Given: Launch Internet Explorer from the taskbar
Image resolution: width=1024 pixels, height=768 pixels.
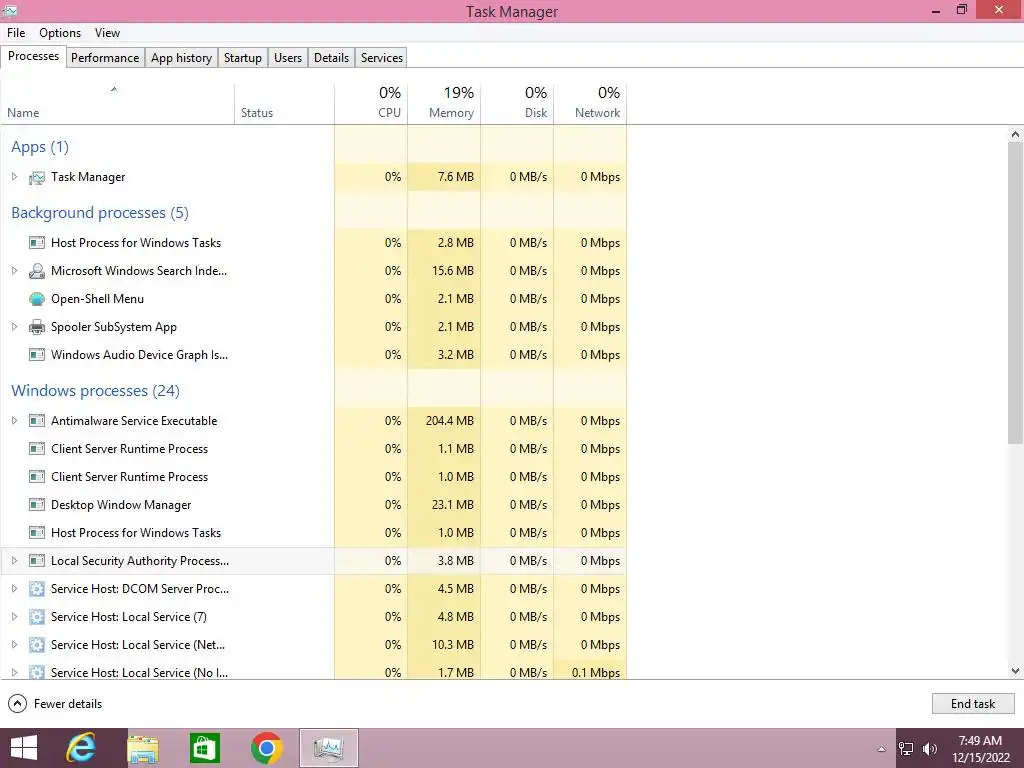Looking at the screenshot, I should point(81,748).
